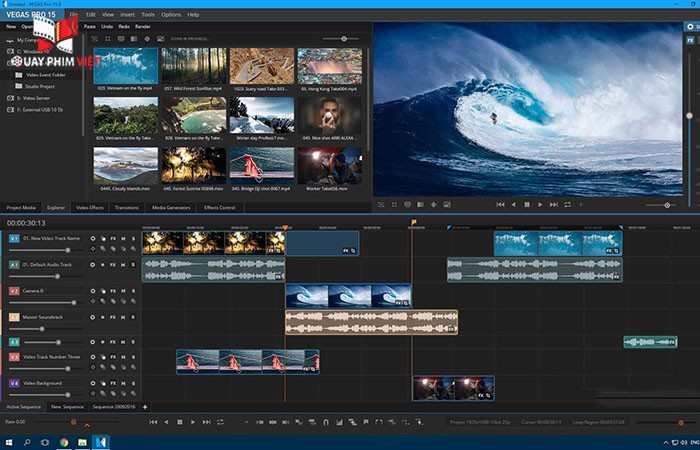Click the FX icon on Camera B track
Viewport: 700px width, 450px height.
point(113,291)
